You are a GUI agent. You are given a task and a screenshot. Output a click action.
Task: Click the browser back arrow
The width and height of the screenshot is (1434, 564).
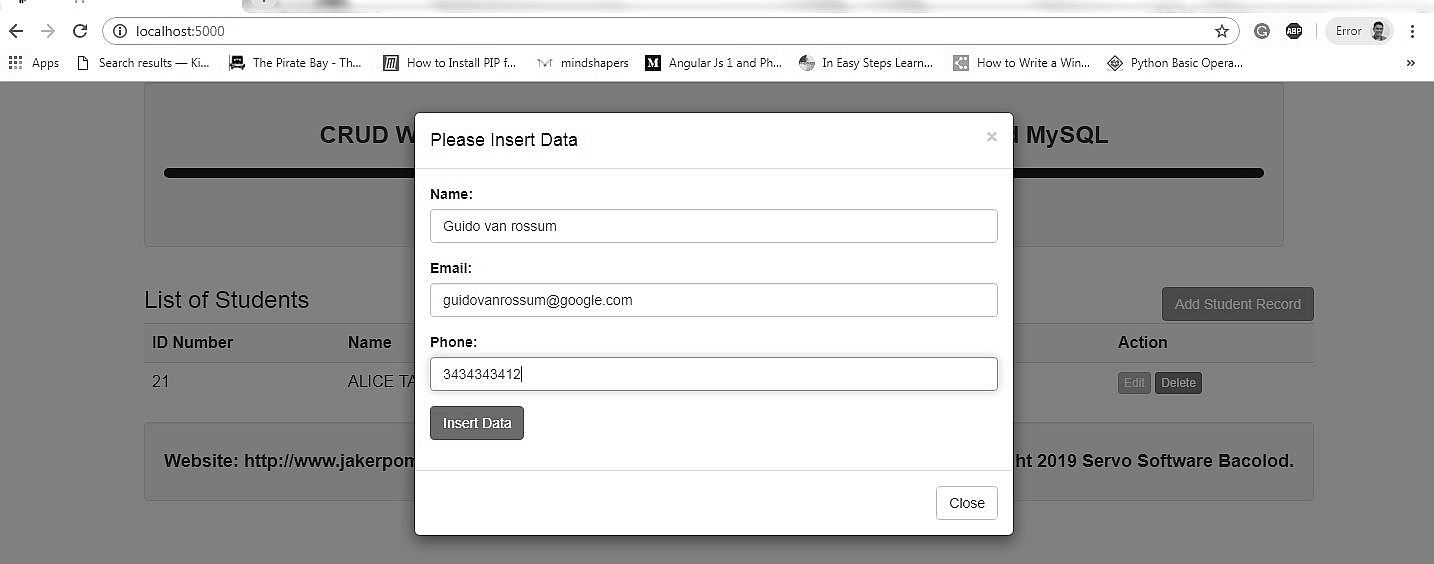point(16,31)
